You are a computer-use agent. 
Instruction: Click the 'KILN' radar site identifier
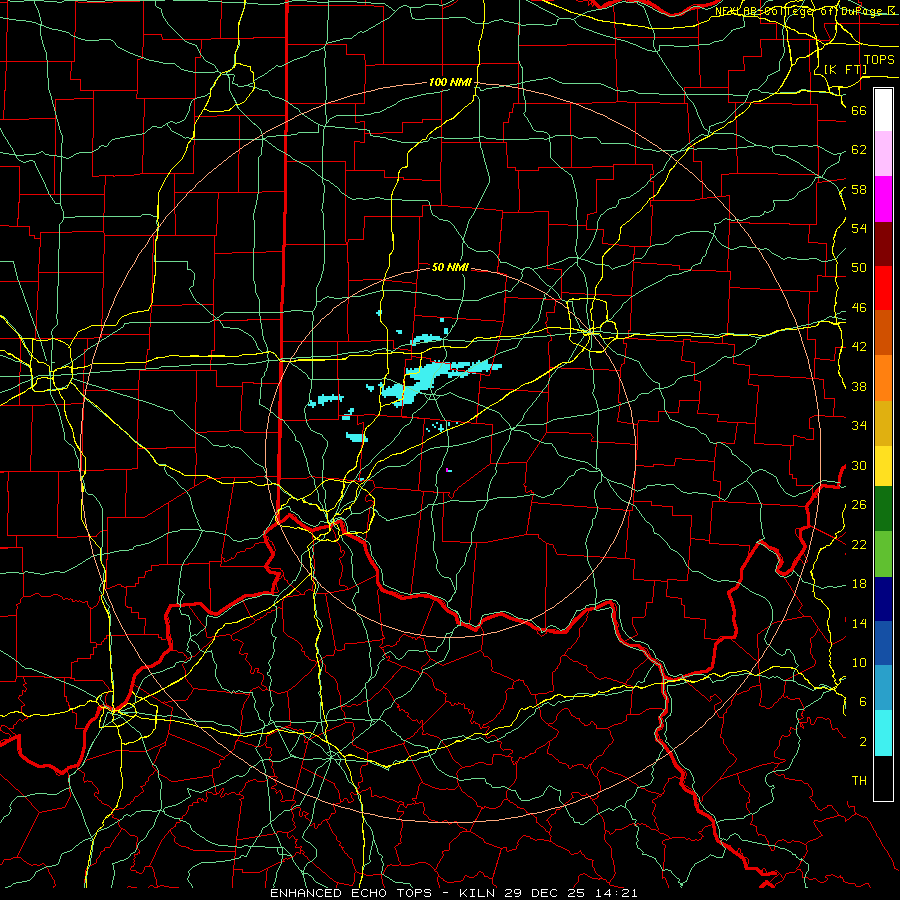pos(479,893)
